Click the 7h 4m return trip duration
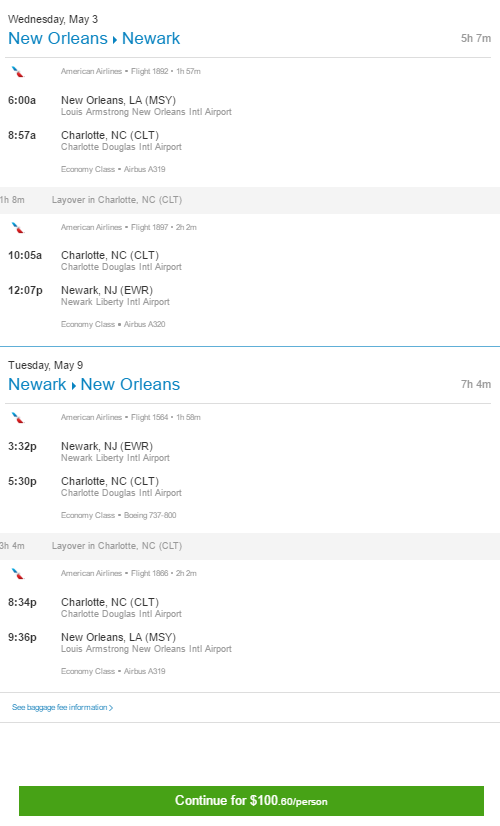500x826 pixels. (x=476, y=385)
